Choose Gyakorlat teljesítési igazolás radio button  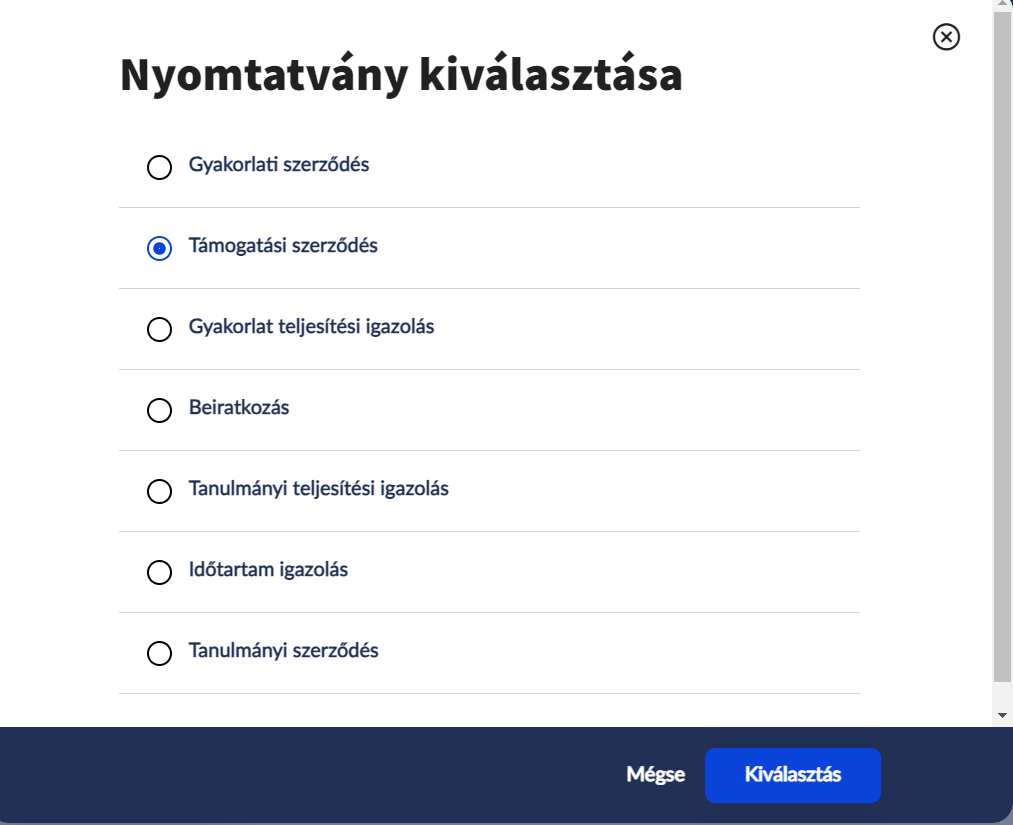(159, 329)
